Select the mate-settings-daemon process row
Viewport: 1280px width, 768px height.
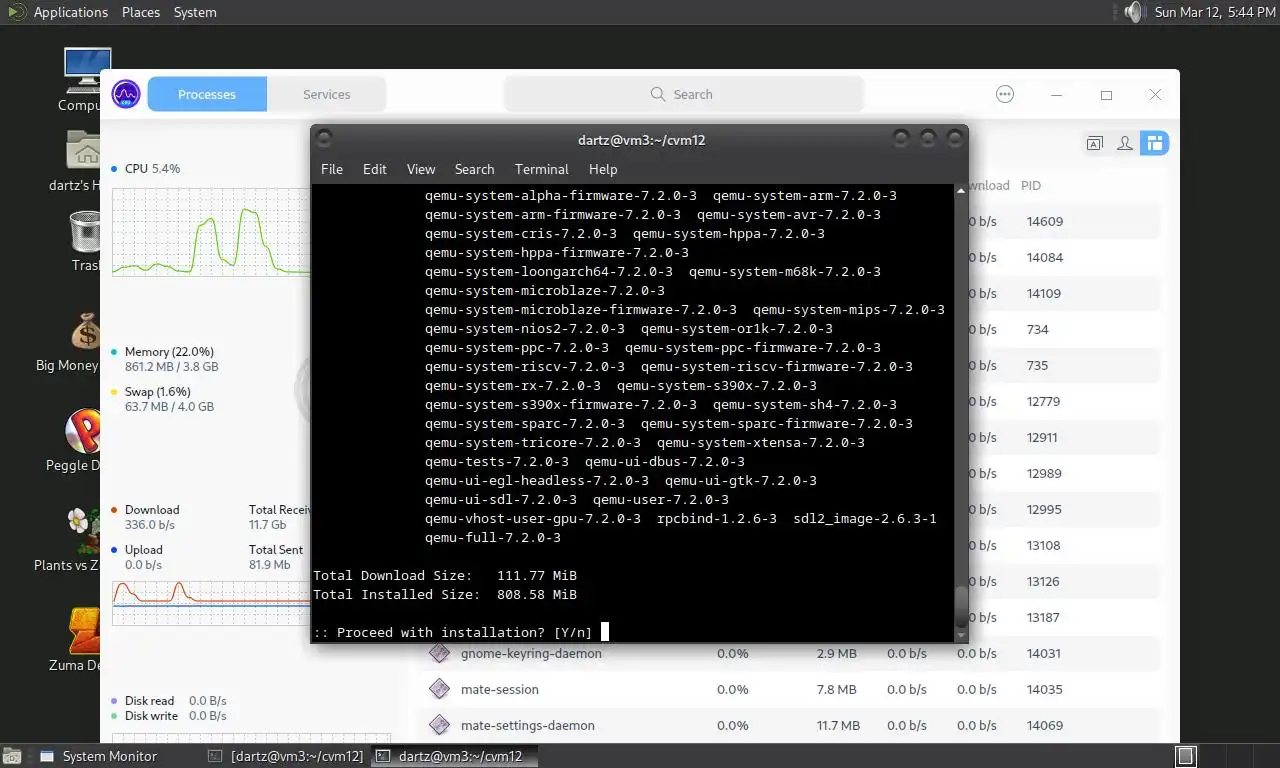coord(790,725)
